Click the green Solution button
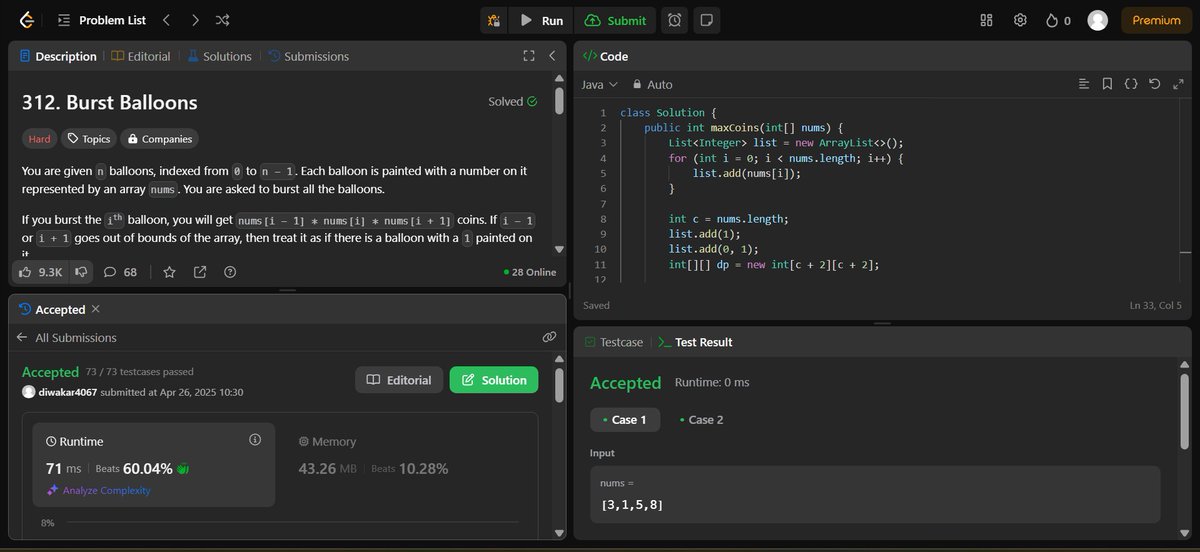This screenshot has height=552, width=1200. click(x=494, y=380)
